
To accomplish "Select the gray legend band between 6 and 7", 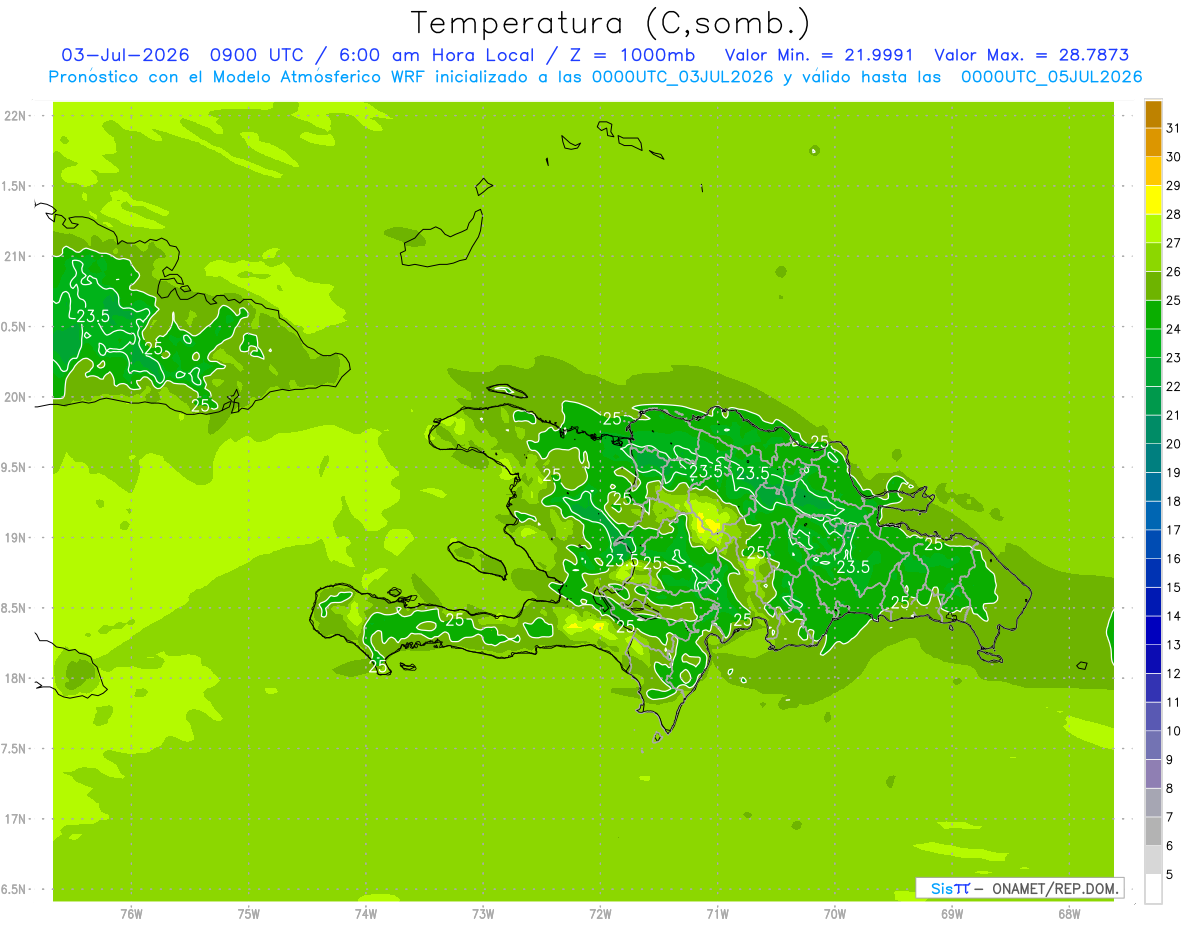I will [1153, 831].
